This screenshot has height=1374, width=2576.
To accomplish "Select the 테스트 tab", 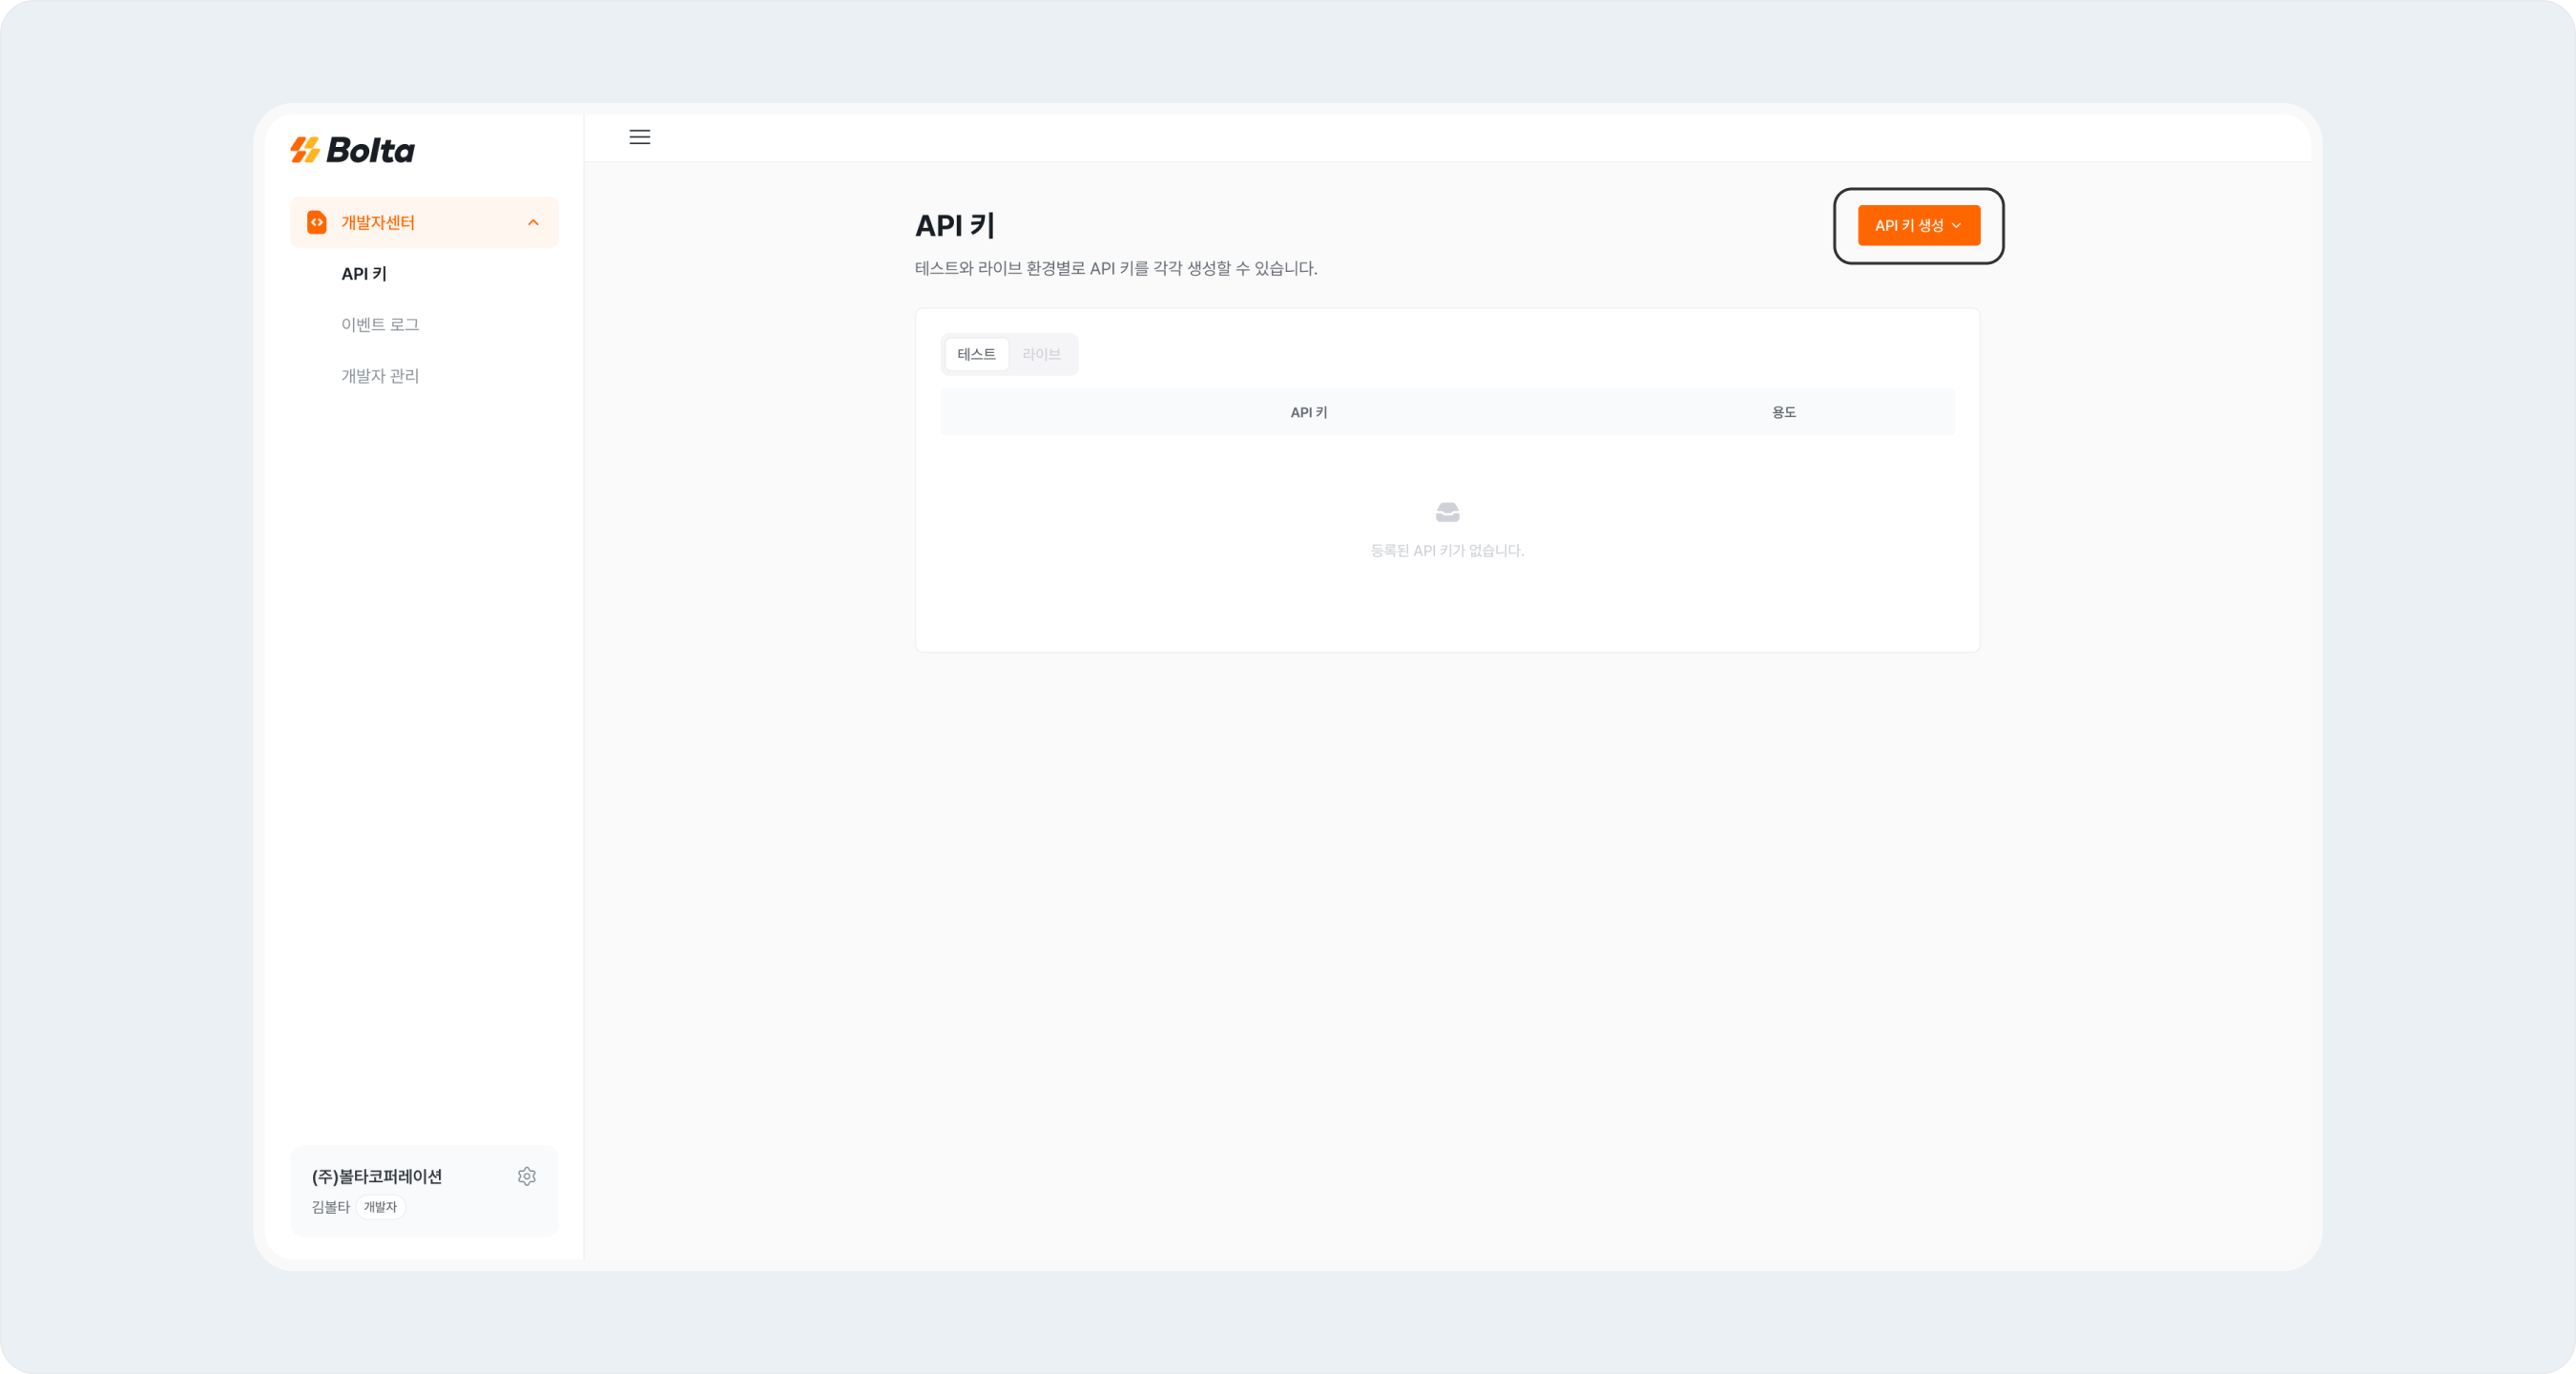I will 976,353.
